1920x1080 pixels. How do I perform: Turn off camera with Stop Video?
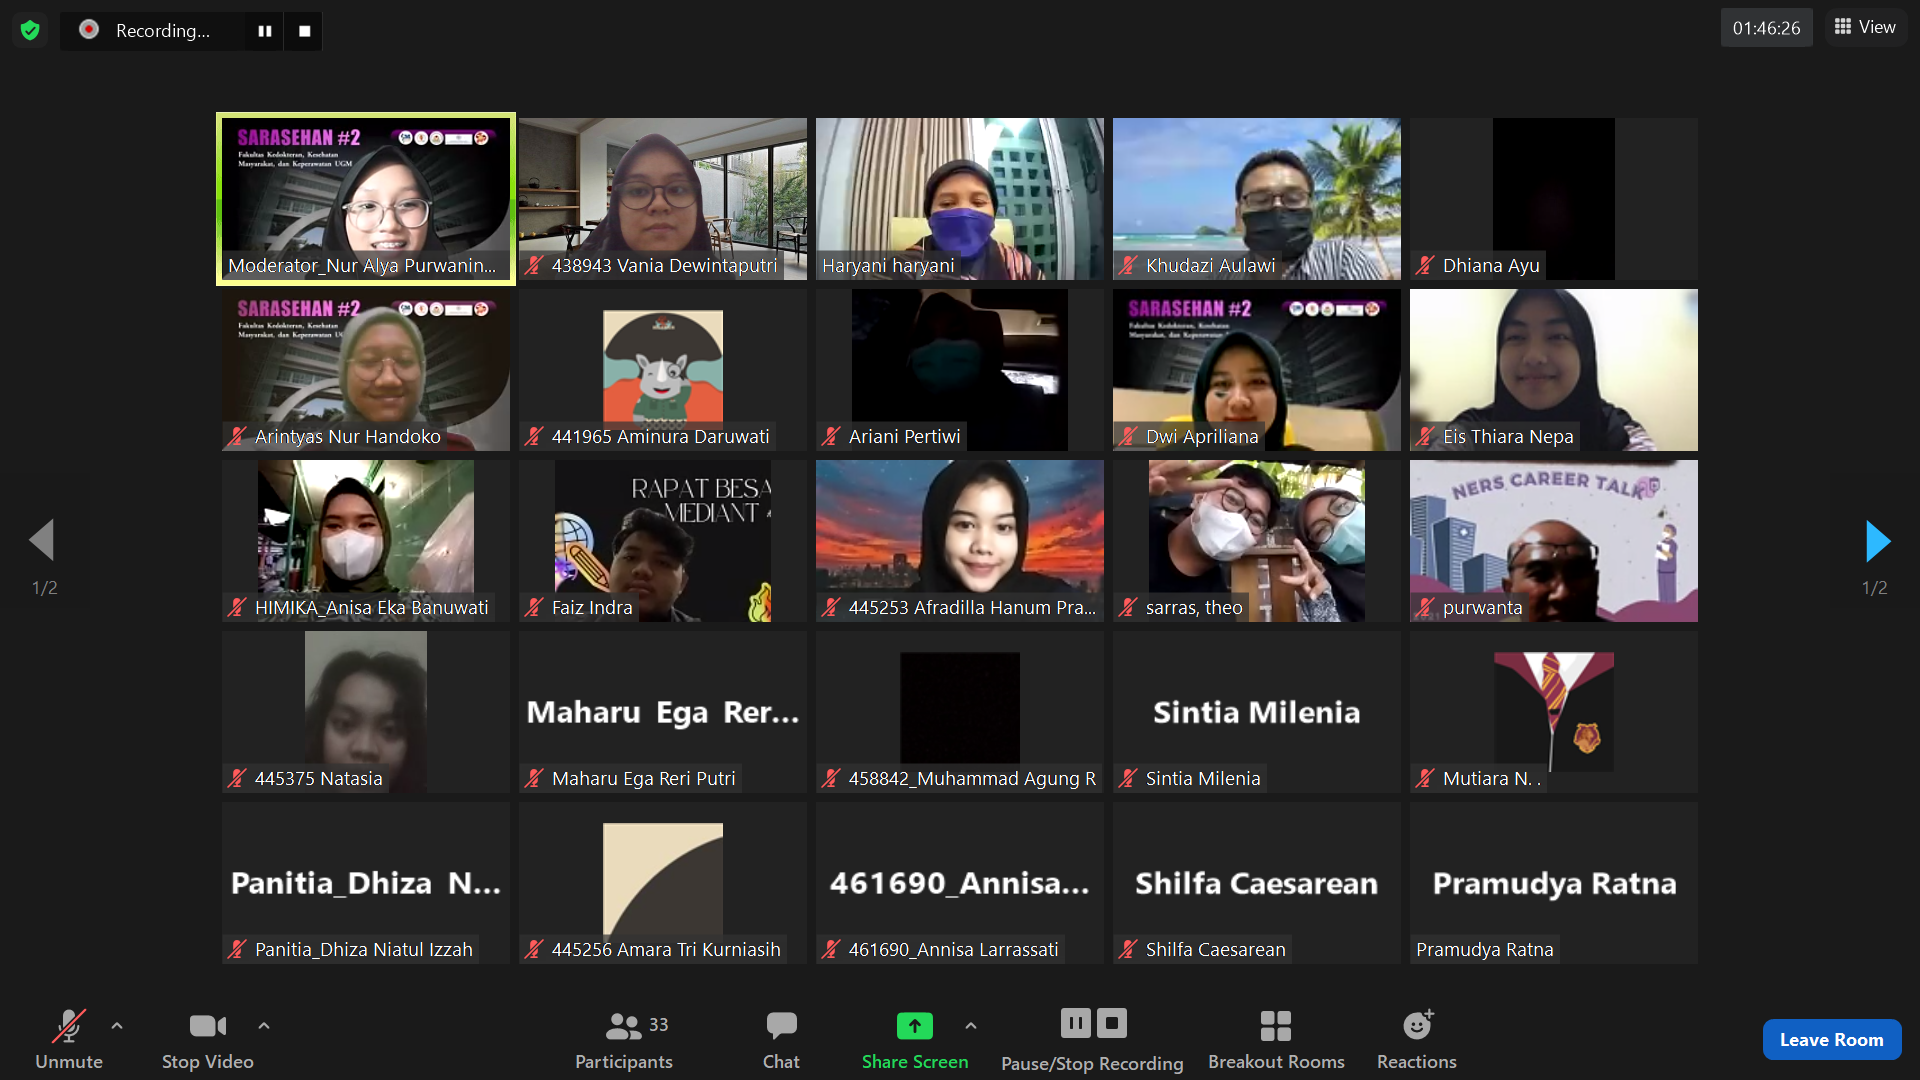tap(207, 1038)
